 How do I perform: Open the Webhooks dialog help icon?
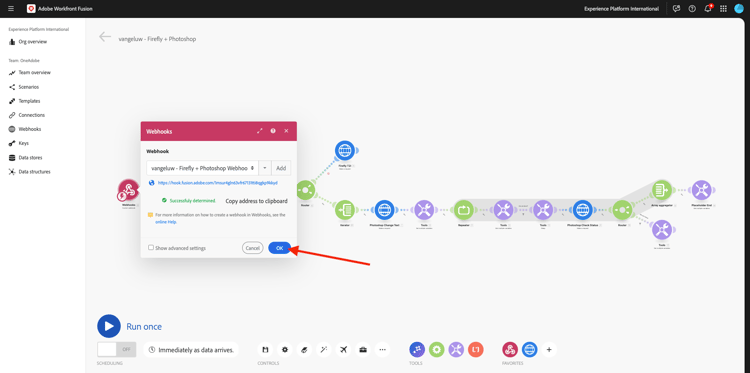[x=273, y=131]
